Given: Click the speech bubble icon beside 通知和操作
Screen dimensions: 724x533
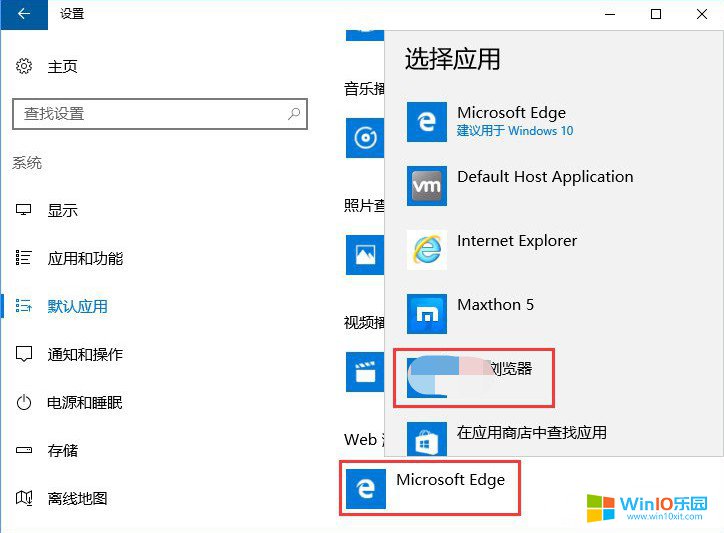Looking at the screenshot, I should coord(24,354).
